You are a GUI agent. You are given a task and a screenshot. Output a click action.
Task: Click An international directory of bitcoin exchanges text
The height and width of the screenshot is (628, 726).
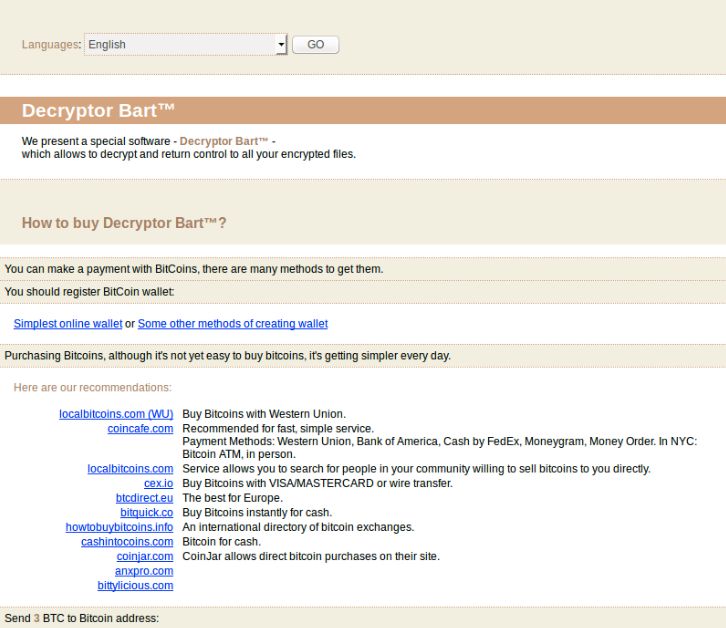298,527
